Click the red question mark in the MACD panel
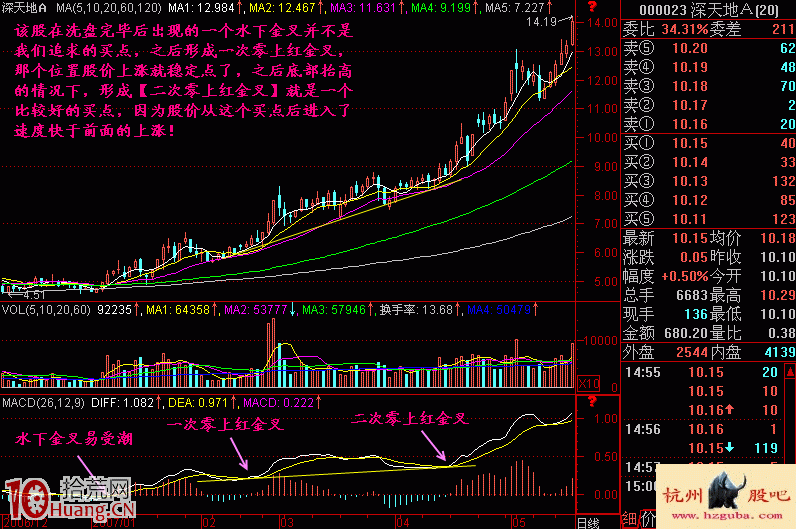Image resolution: width=796 pixels, height=529 pixels. (x=592, y=402)
